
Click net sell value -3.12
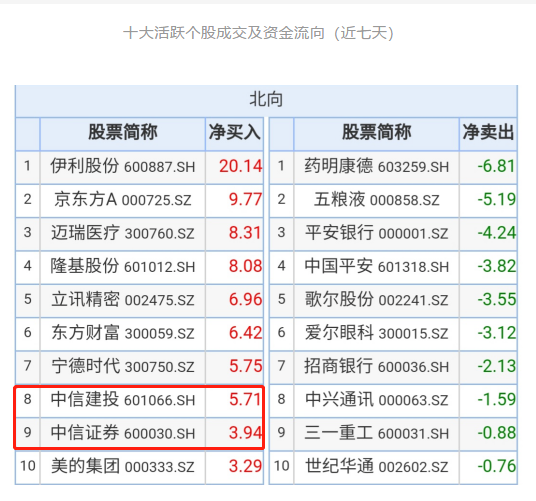(x=497, y=333)
